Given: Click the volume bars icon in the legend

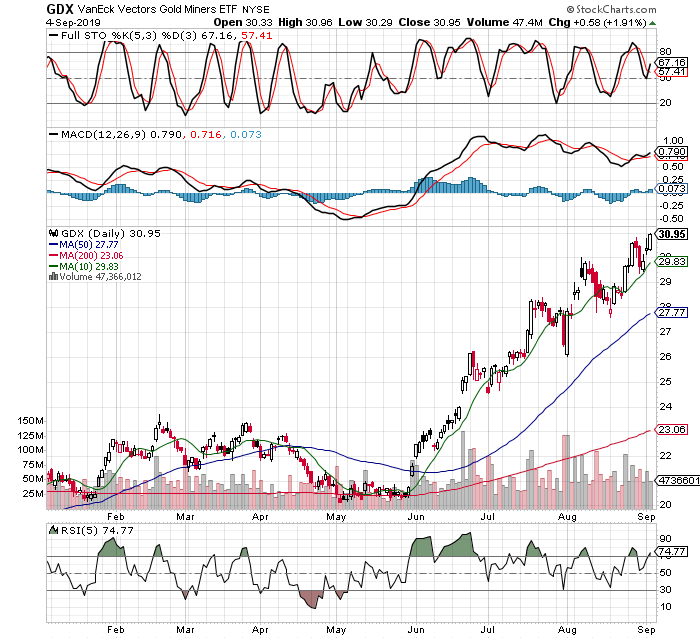Looking at the screenshot, I should tap(53, 277).
